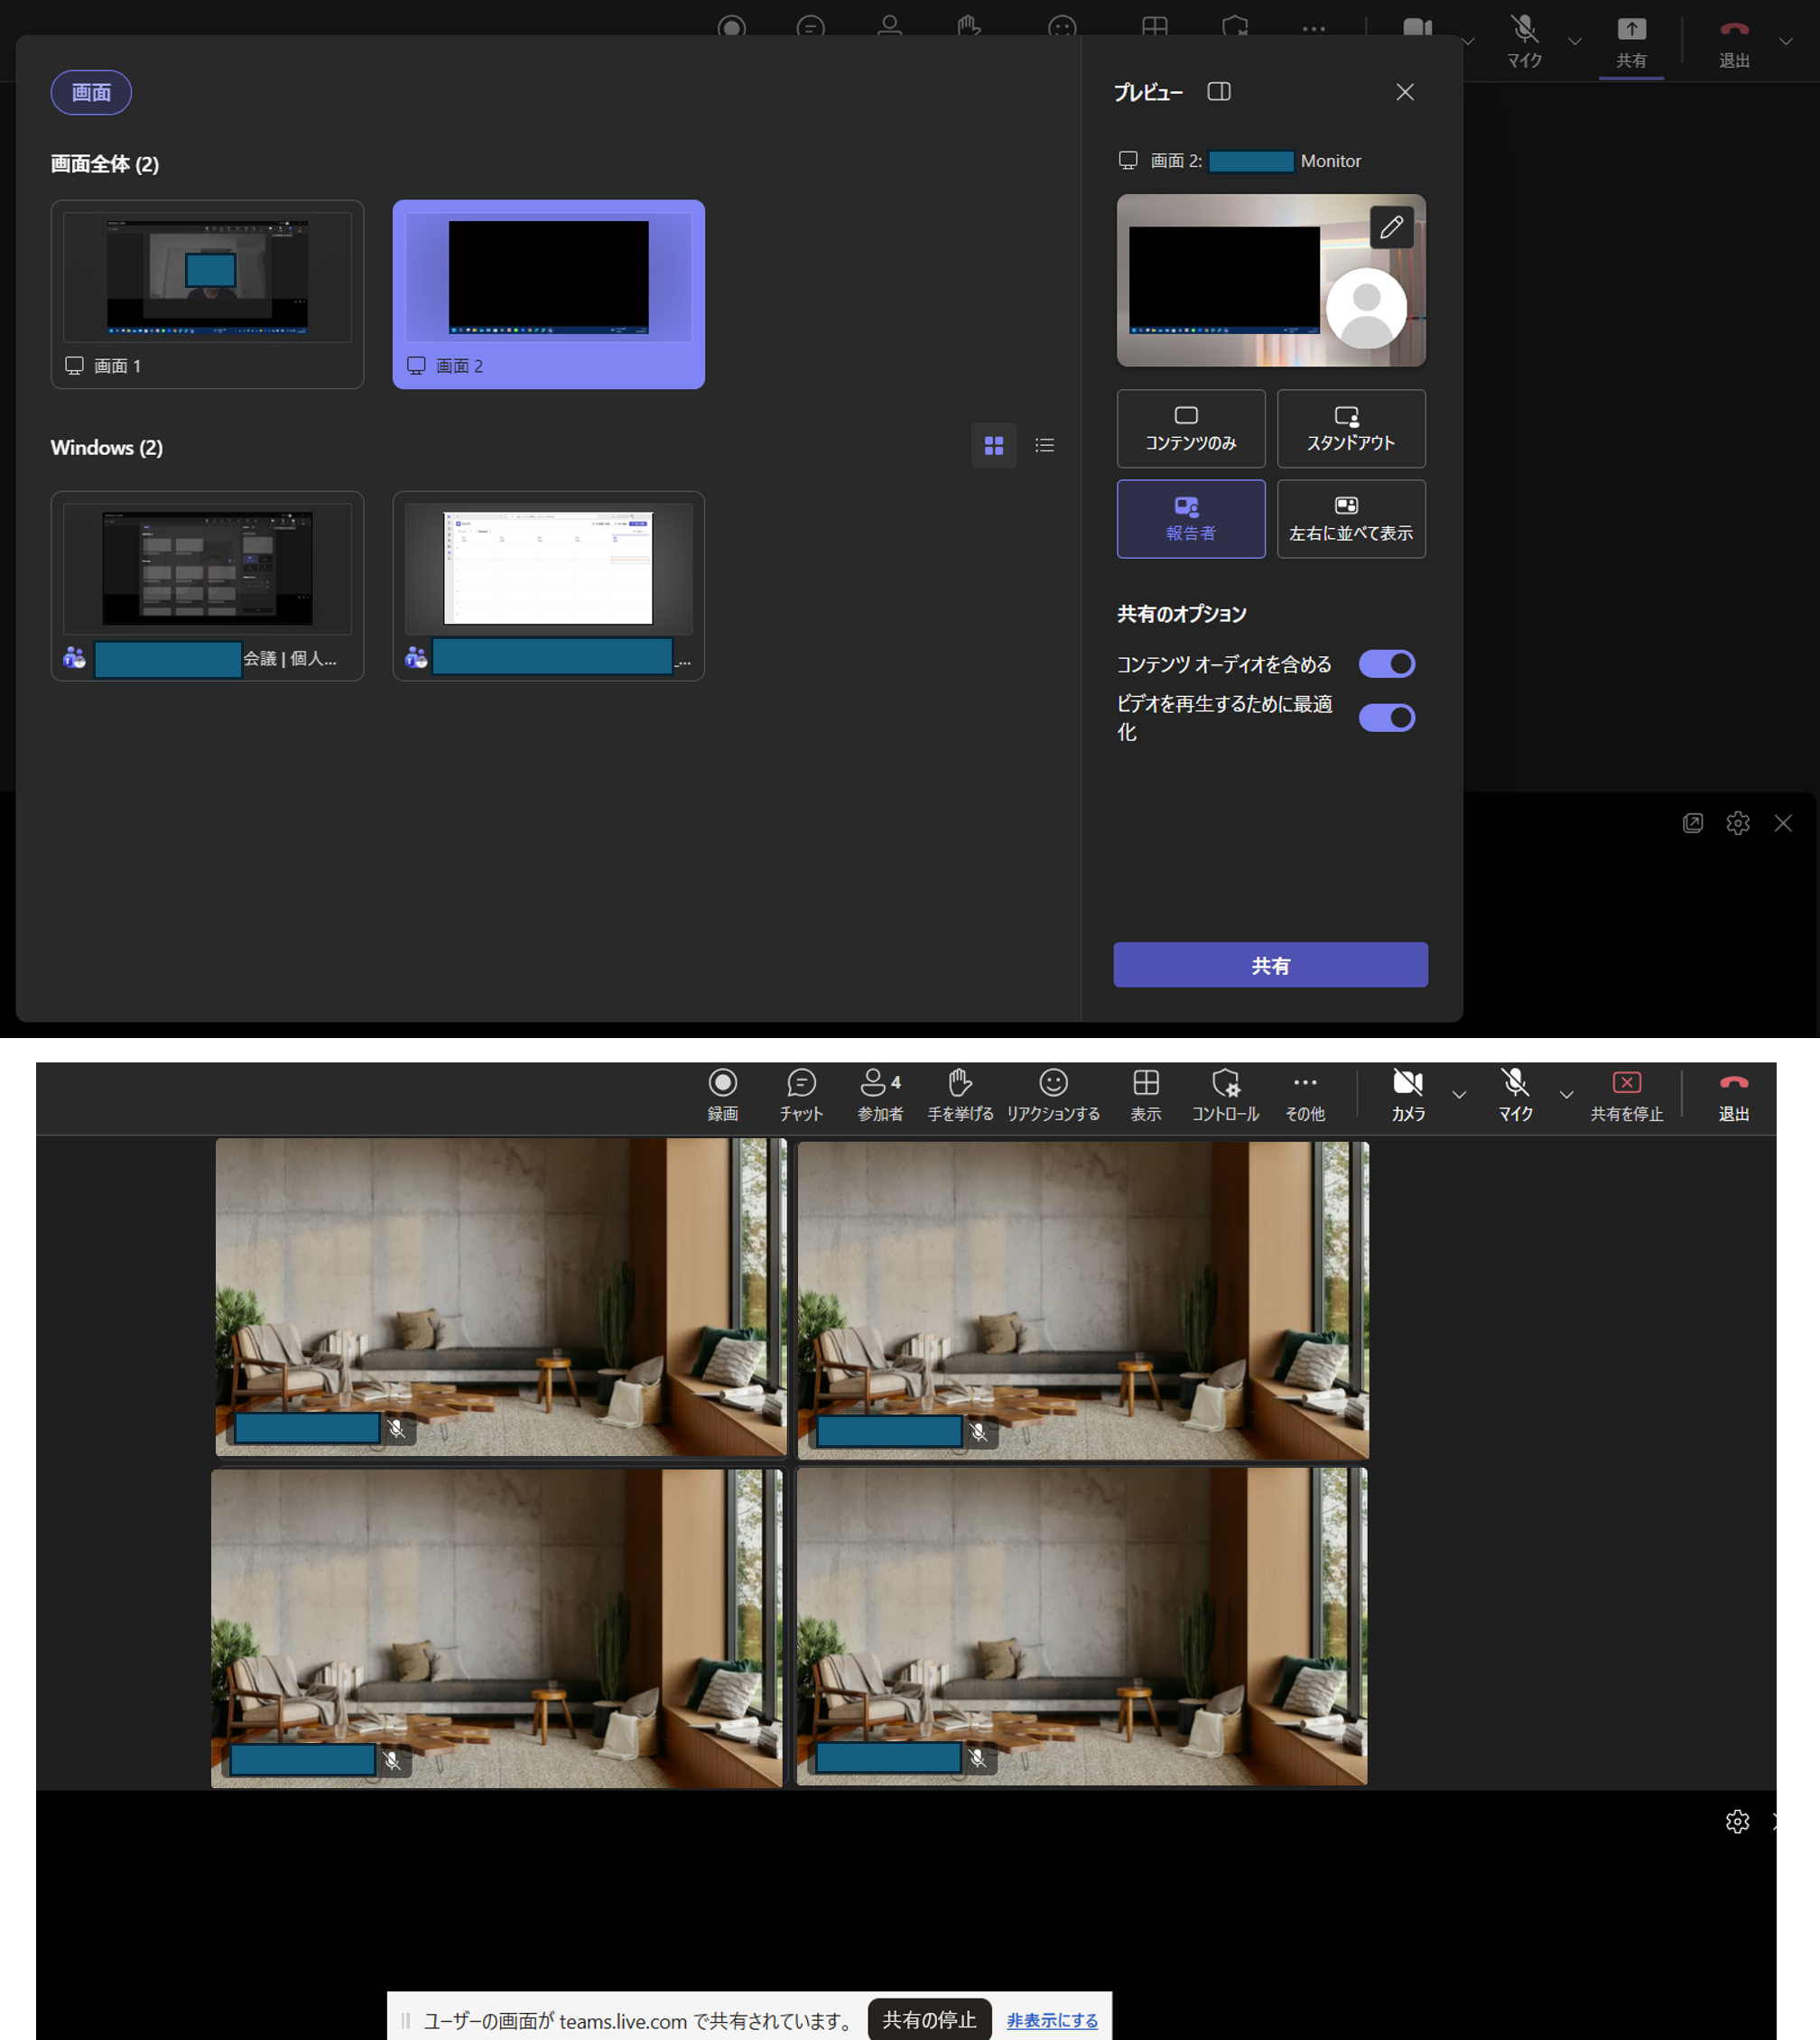Expand the lower マイク options chevron

[1566, 1095]
